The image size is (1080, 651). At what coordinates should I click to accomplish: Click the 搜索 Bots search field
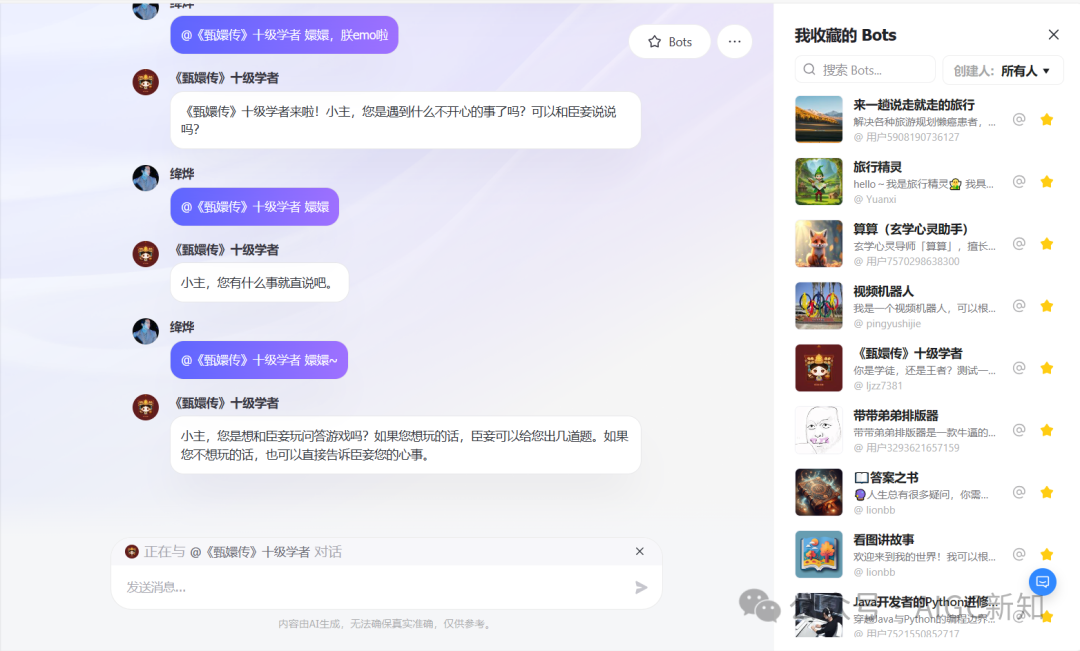tap(865, 70)
